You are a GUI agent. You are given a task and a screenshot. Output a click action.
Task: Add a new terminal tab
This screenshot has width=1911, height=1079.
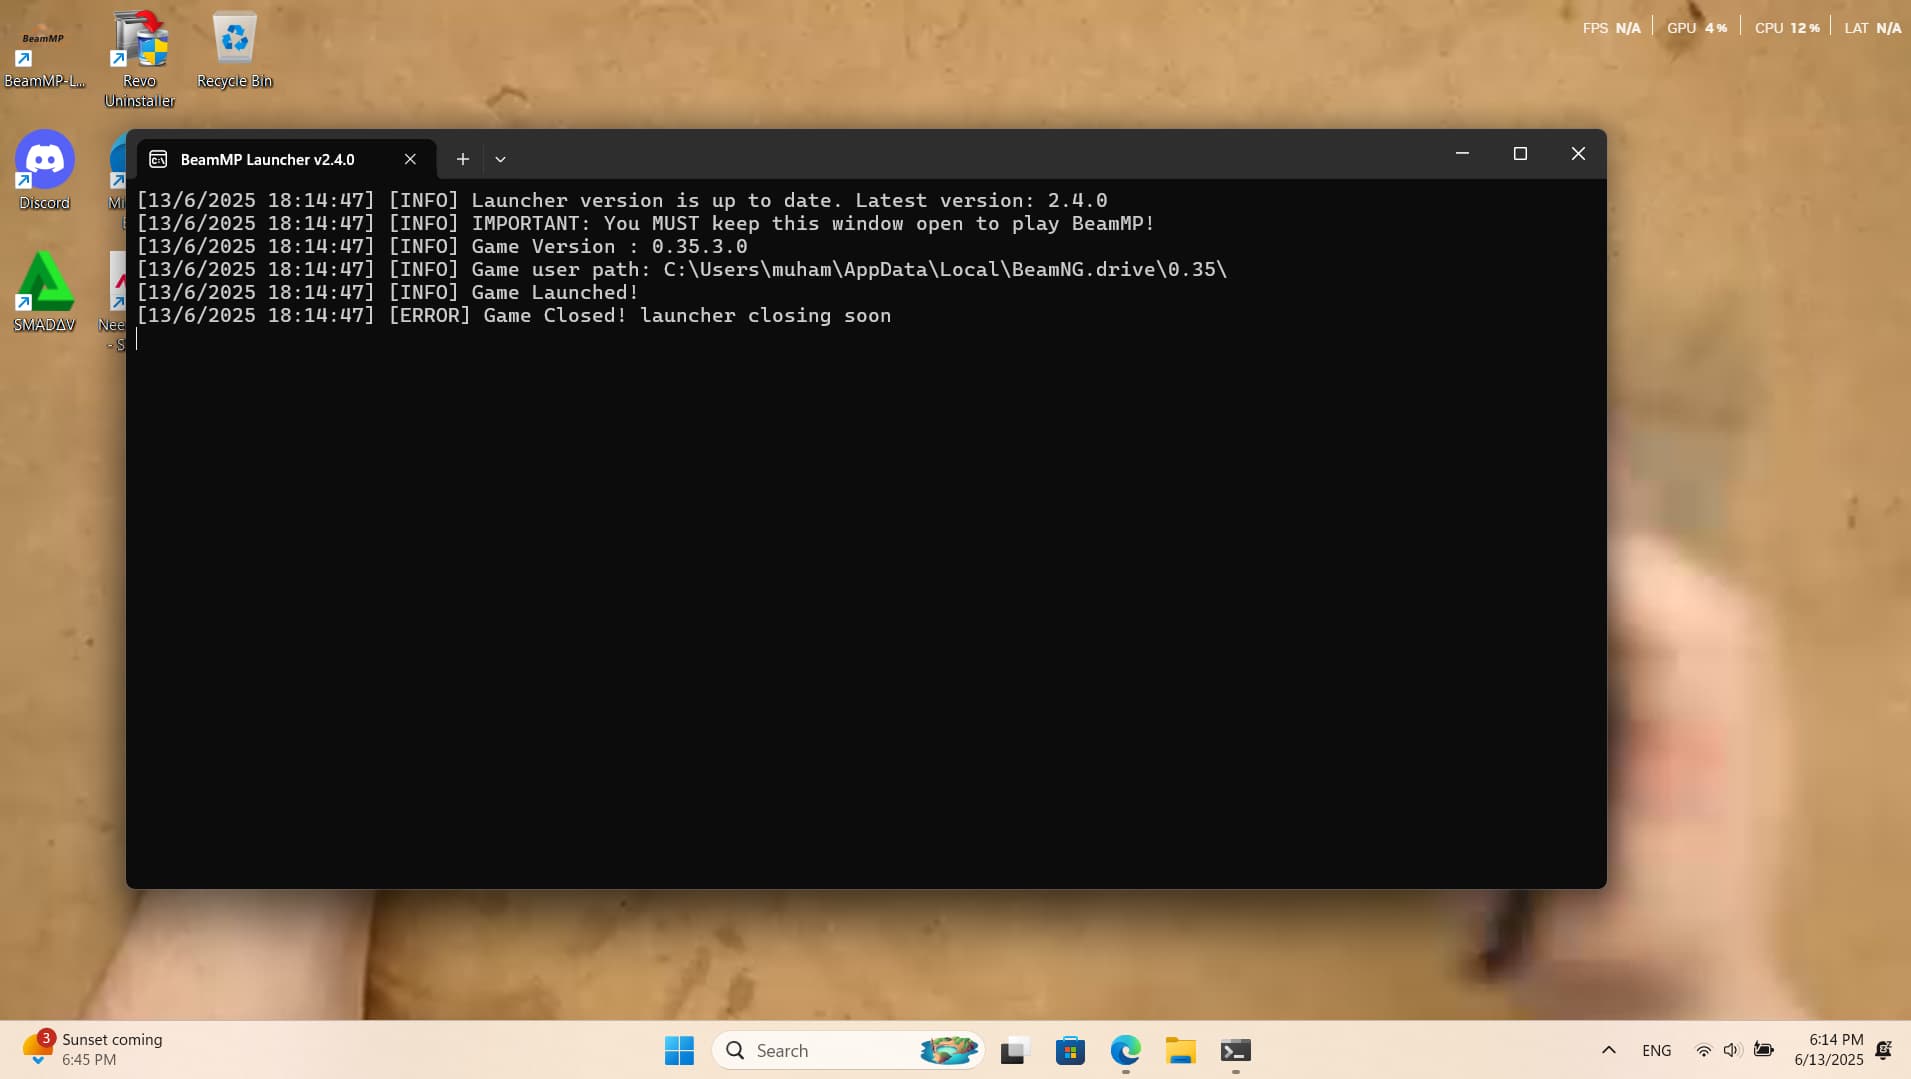click(x=462, y=159)
